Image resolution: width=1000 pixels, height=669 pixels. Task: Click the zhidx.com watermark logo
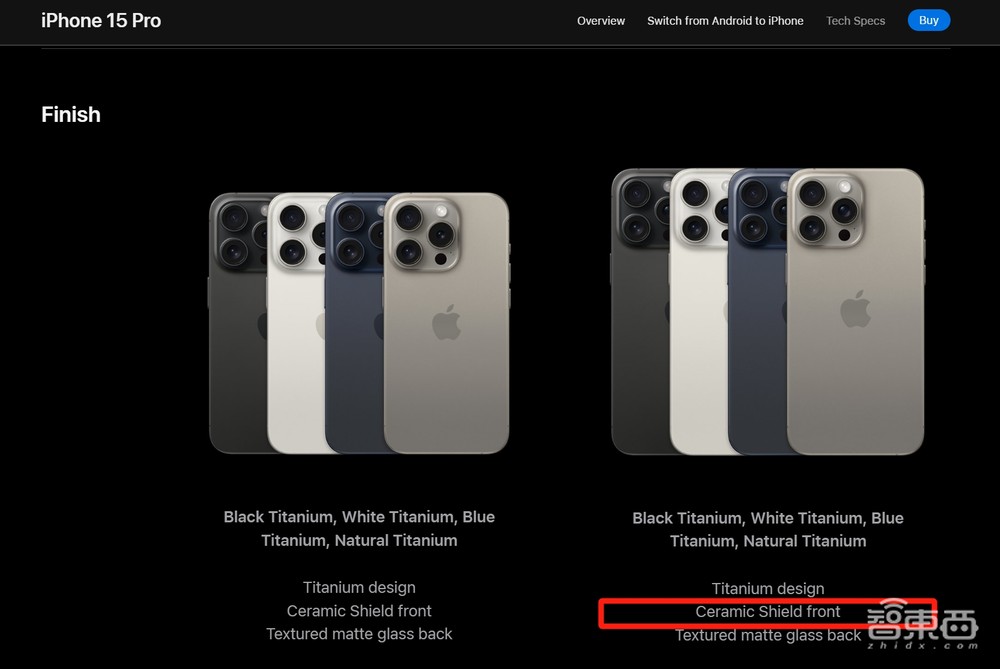point(922,624)
